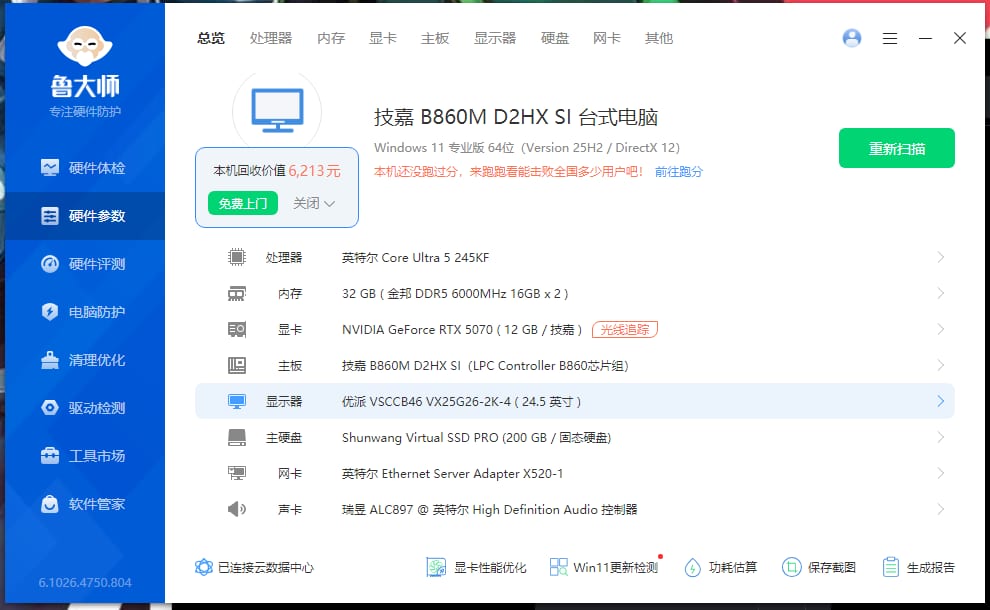This screenshot has height=610, width=990.
Task: Select text NVIDIA GeForce RTX 5070
Action: 417,330
